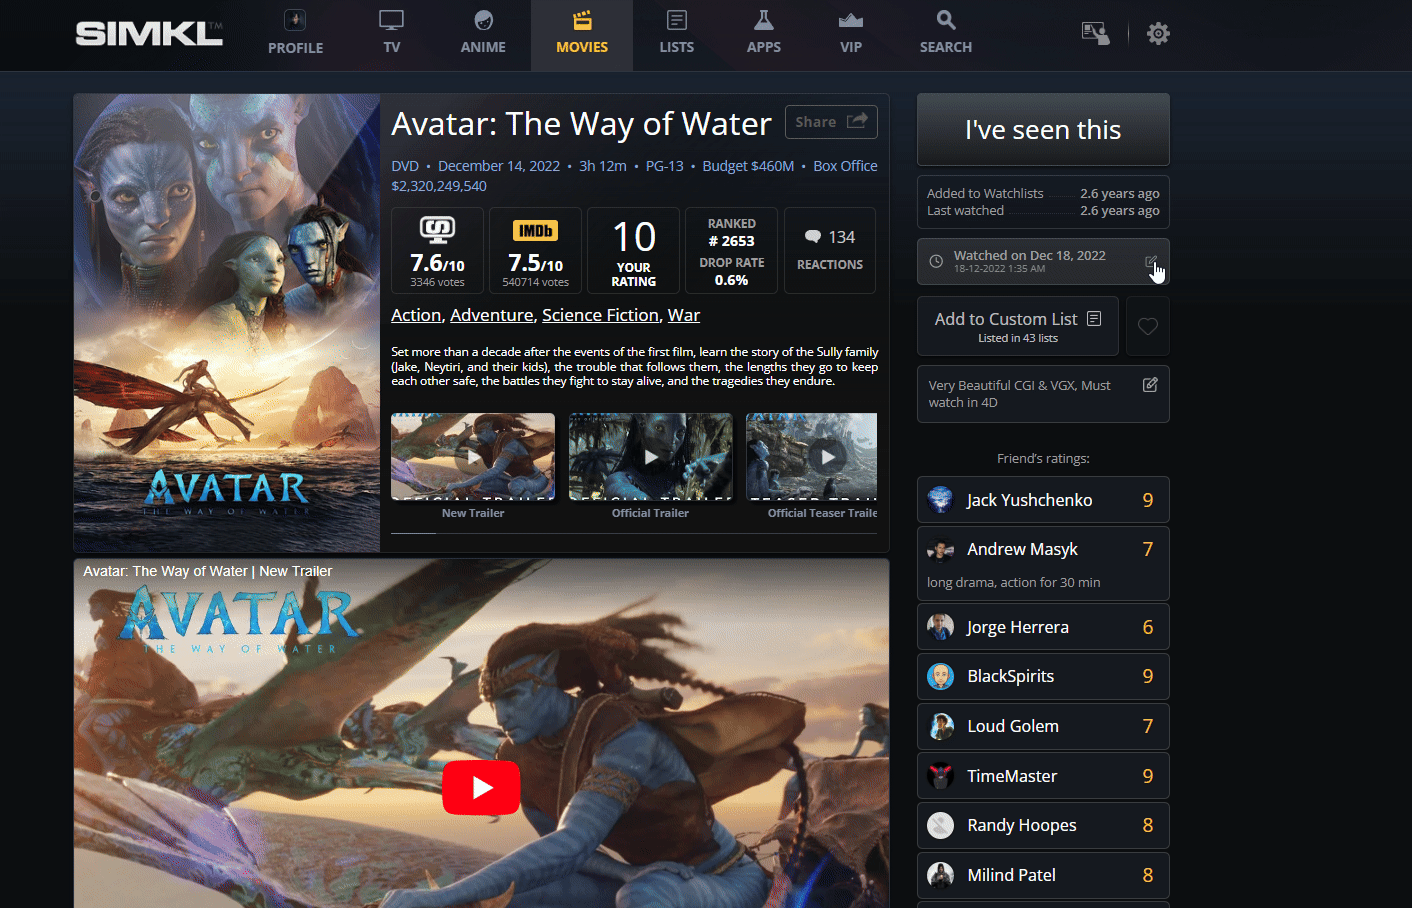
Task: Click the Science Fiction genre link
Action: tap(600, 315)
